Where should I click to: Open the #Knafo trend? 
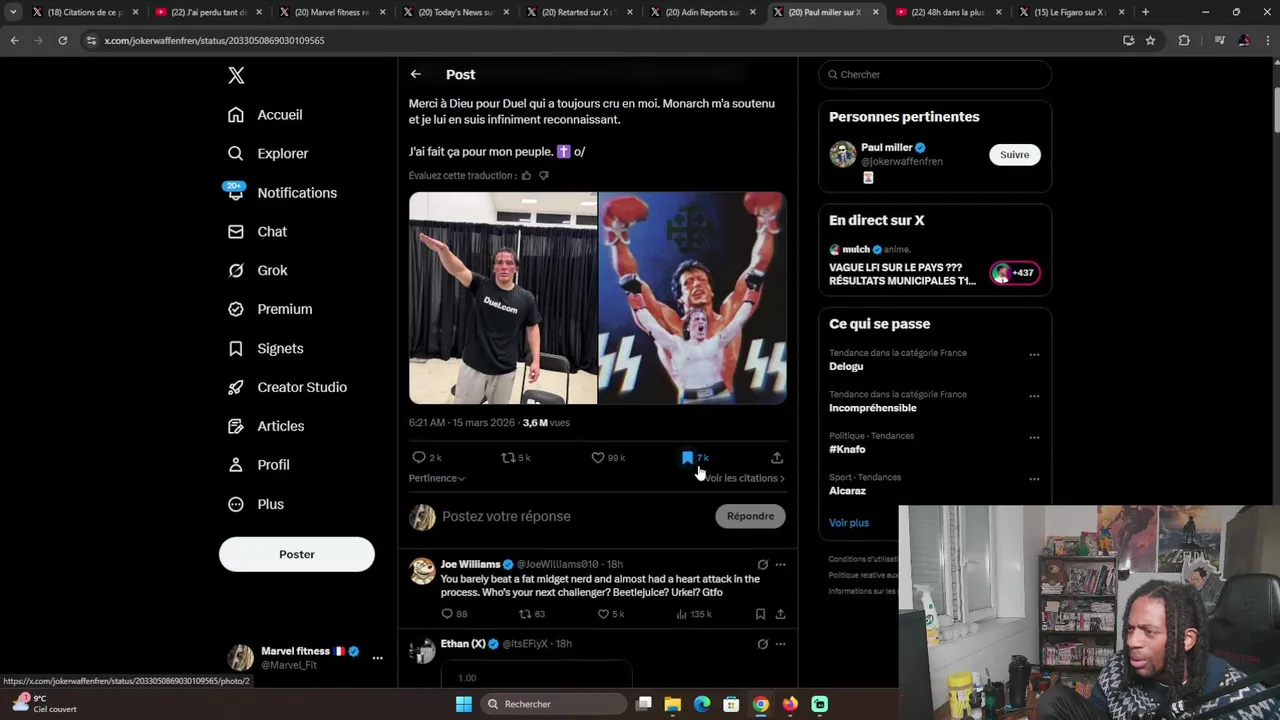tap(847, 450)
